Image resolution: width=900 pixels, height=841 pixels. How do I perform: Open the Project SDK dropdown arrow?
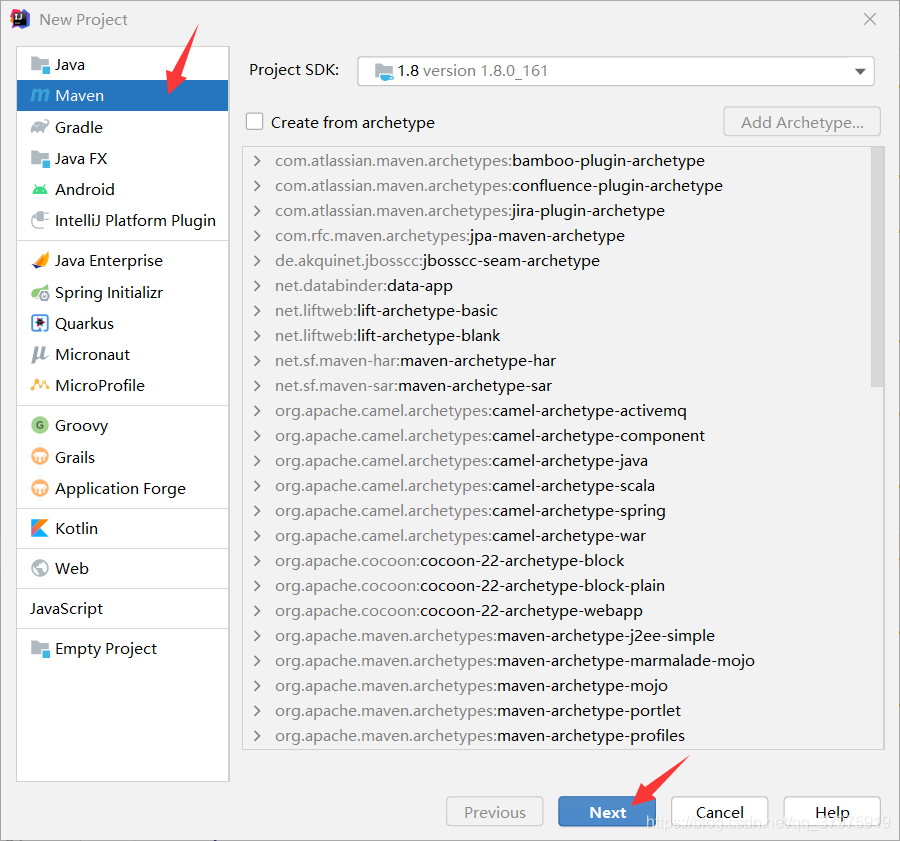(x=860, y=71)
